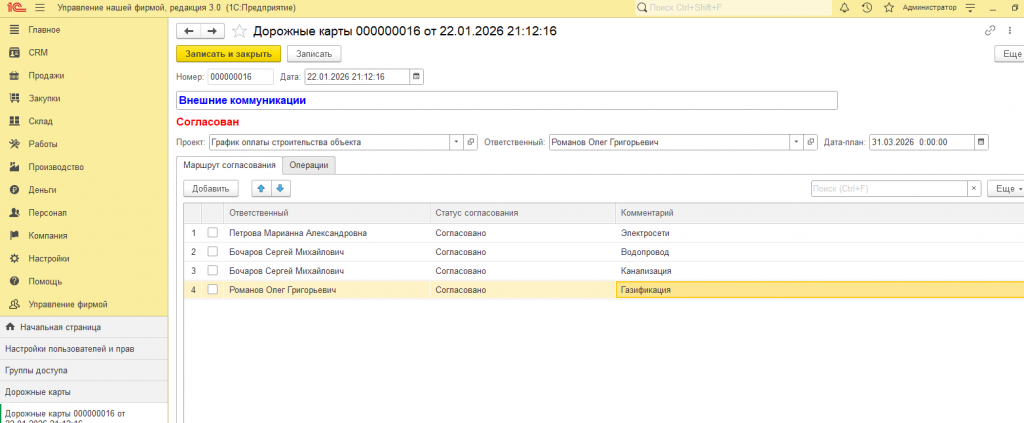Move row up with blue arrow
Image resolution: width=1024 pixels, height=423 pixels.
261,189
